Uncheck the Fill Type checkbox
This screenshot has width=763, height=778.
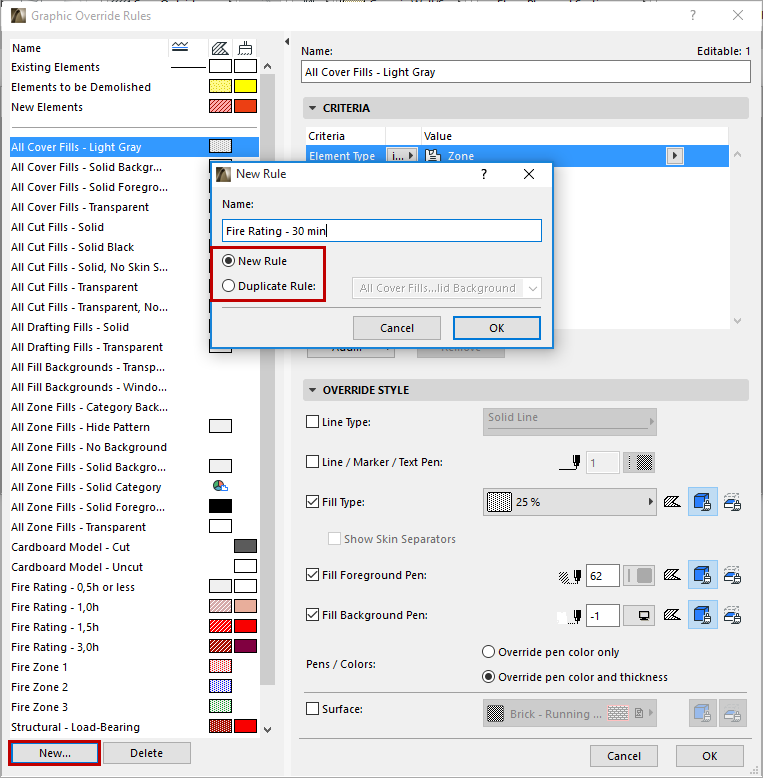tap(313, 502)
